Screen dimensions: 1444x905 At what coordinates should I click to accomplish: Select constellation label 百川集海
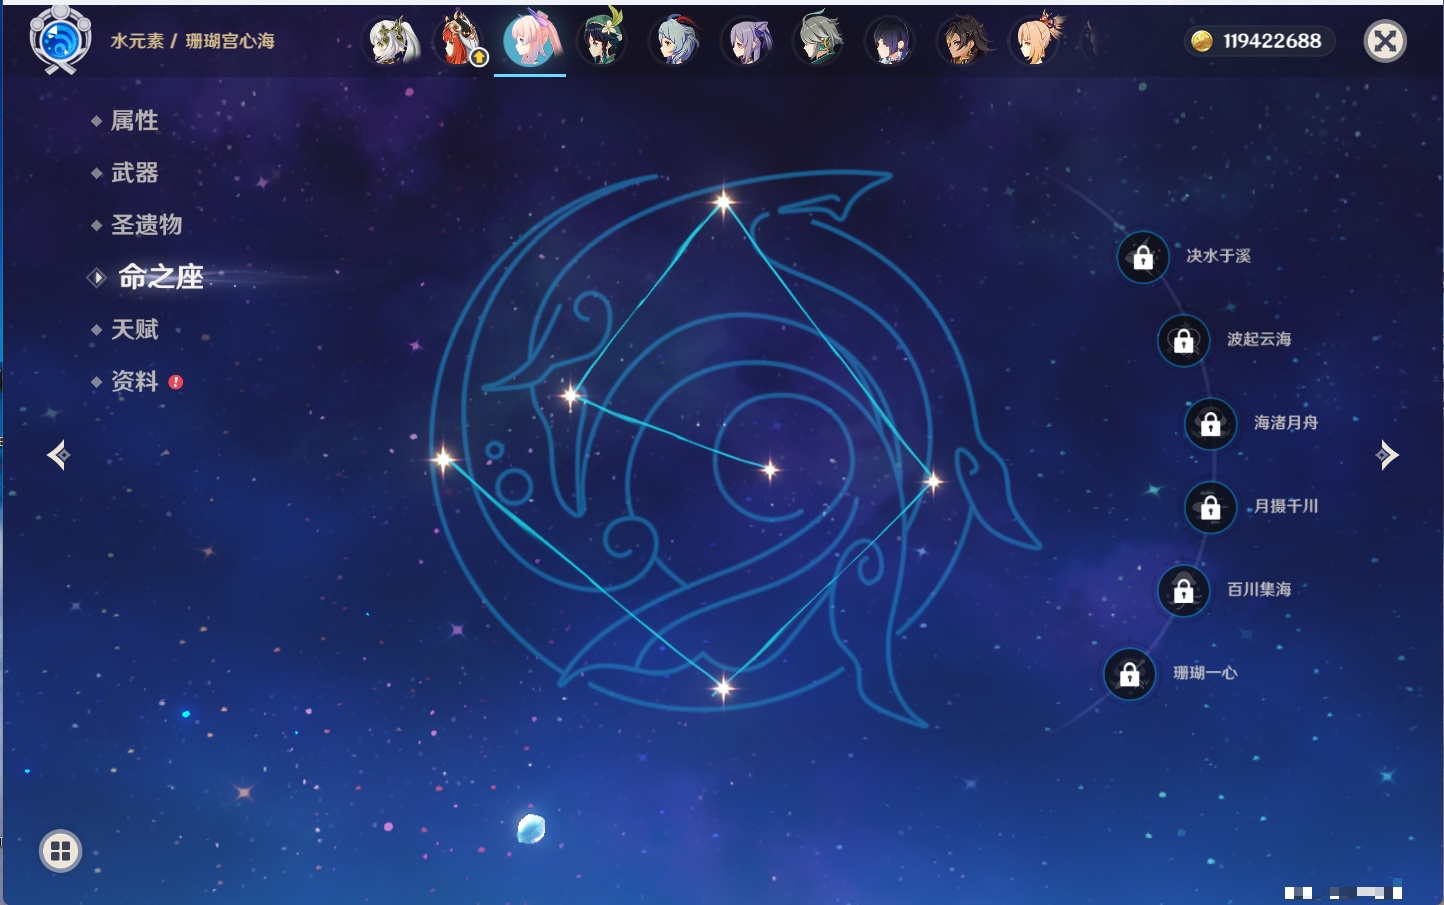(1259, 589)
